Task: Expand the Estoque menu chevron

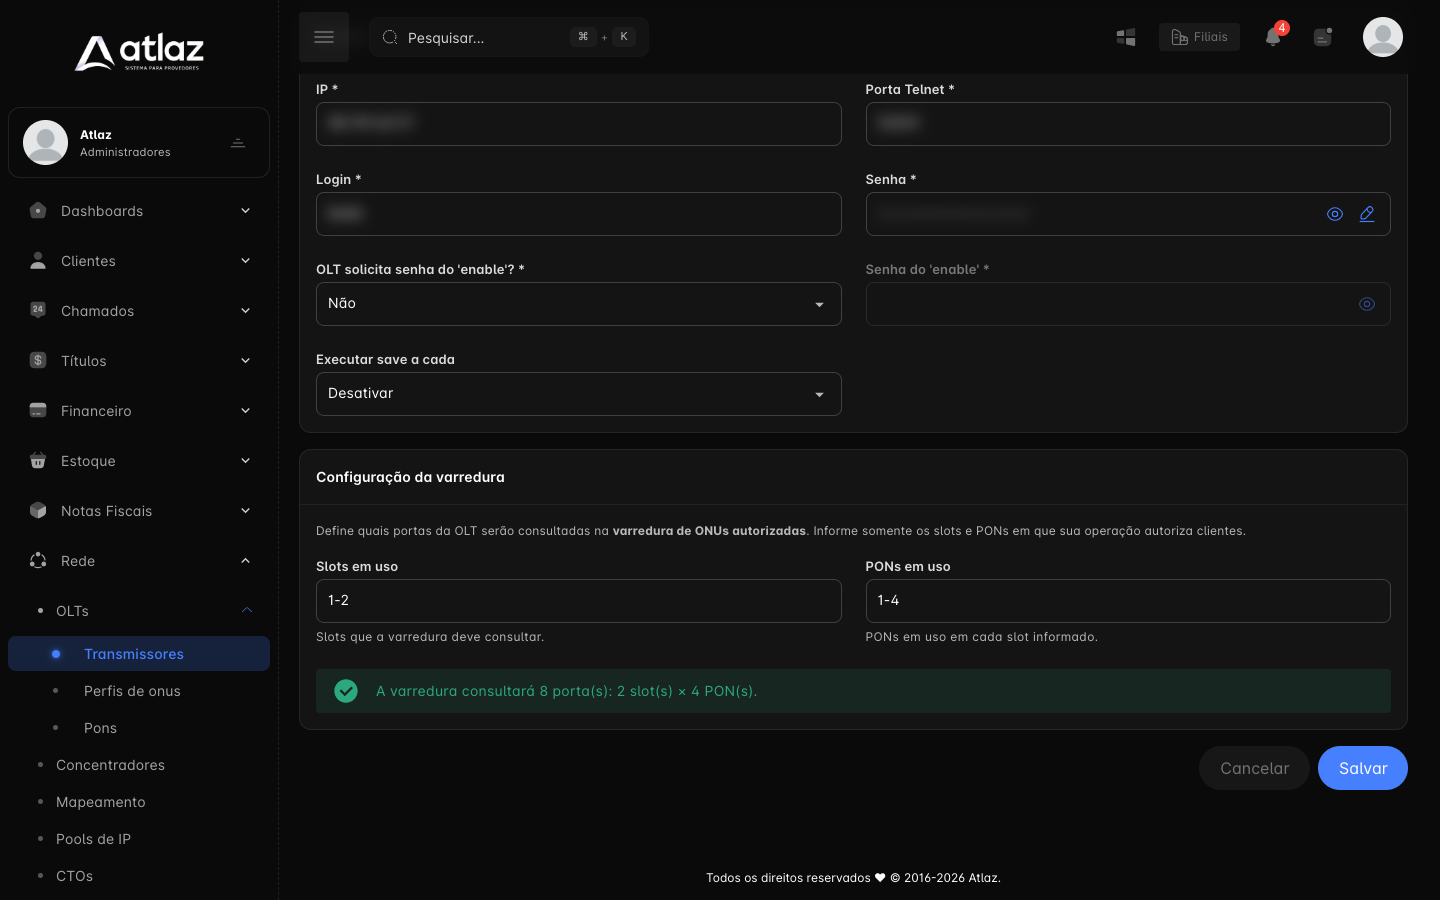Action: [x=245, y=461]
